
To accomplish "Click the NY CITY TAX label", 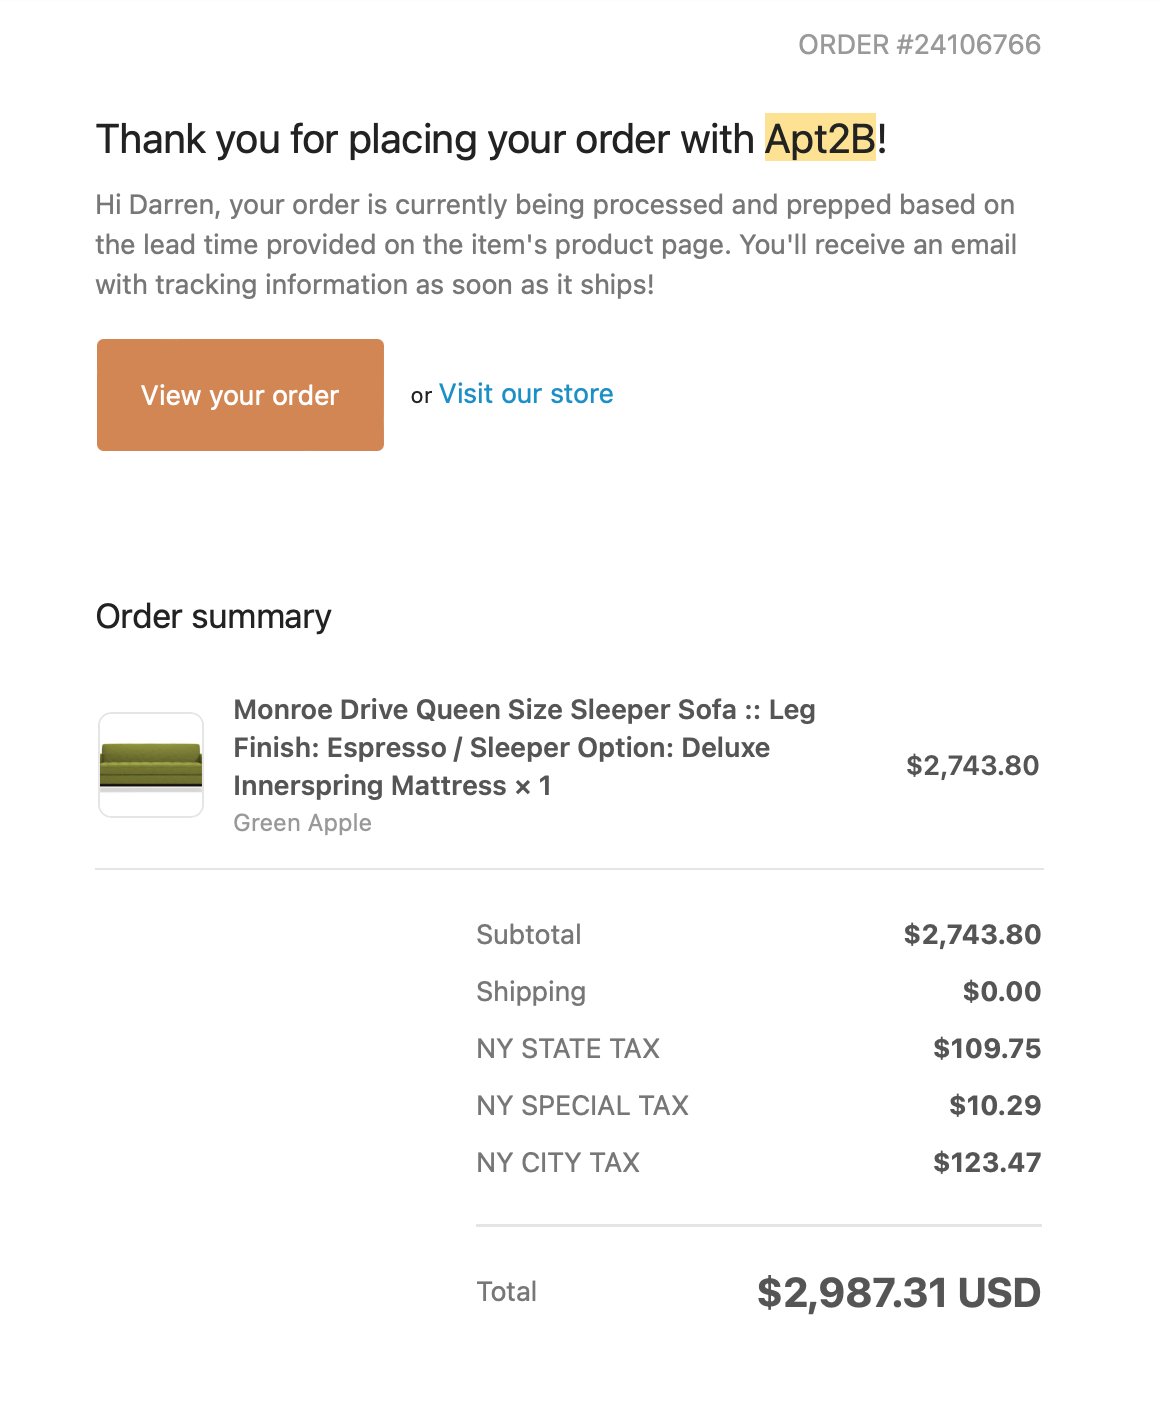I will [558, 1163].
